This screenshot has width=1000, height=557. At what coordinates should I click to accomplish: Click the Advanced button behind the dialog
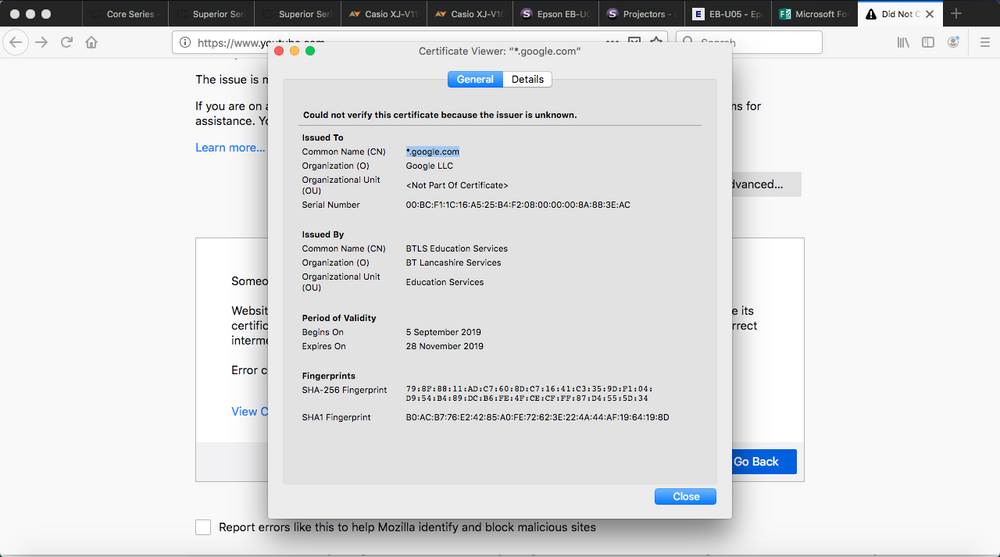(766, 184)
